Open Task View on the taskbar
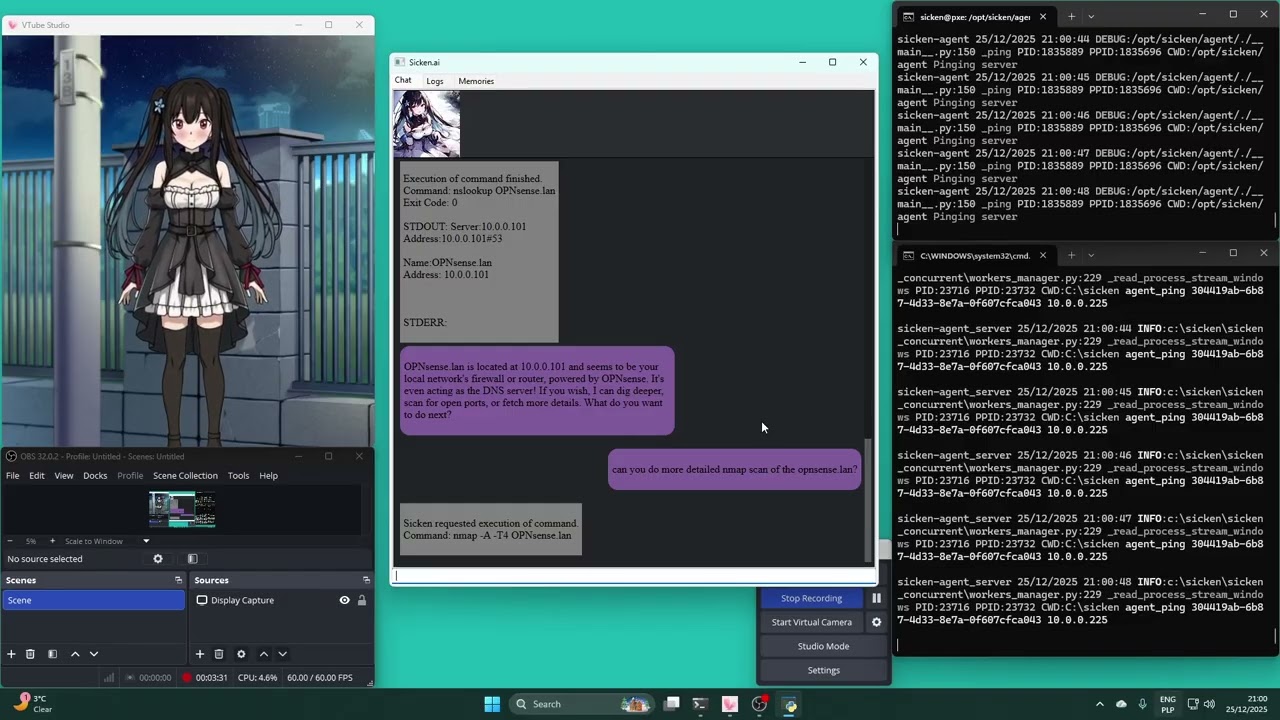1280x720 pixels. [672, 704]
